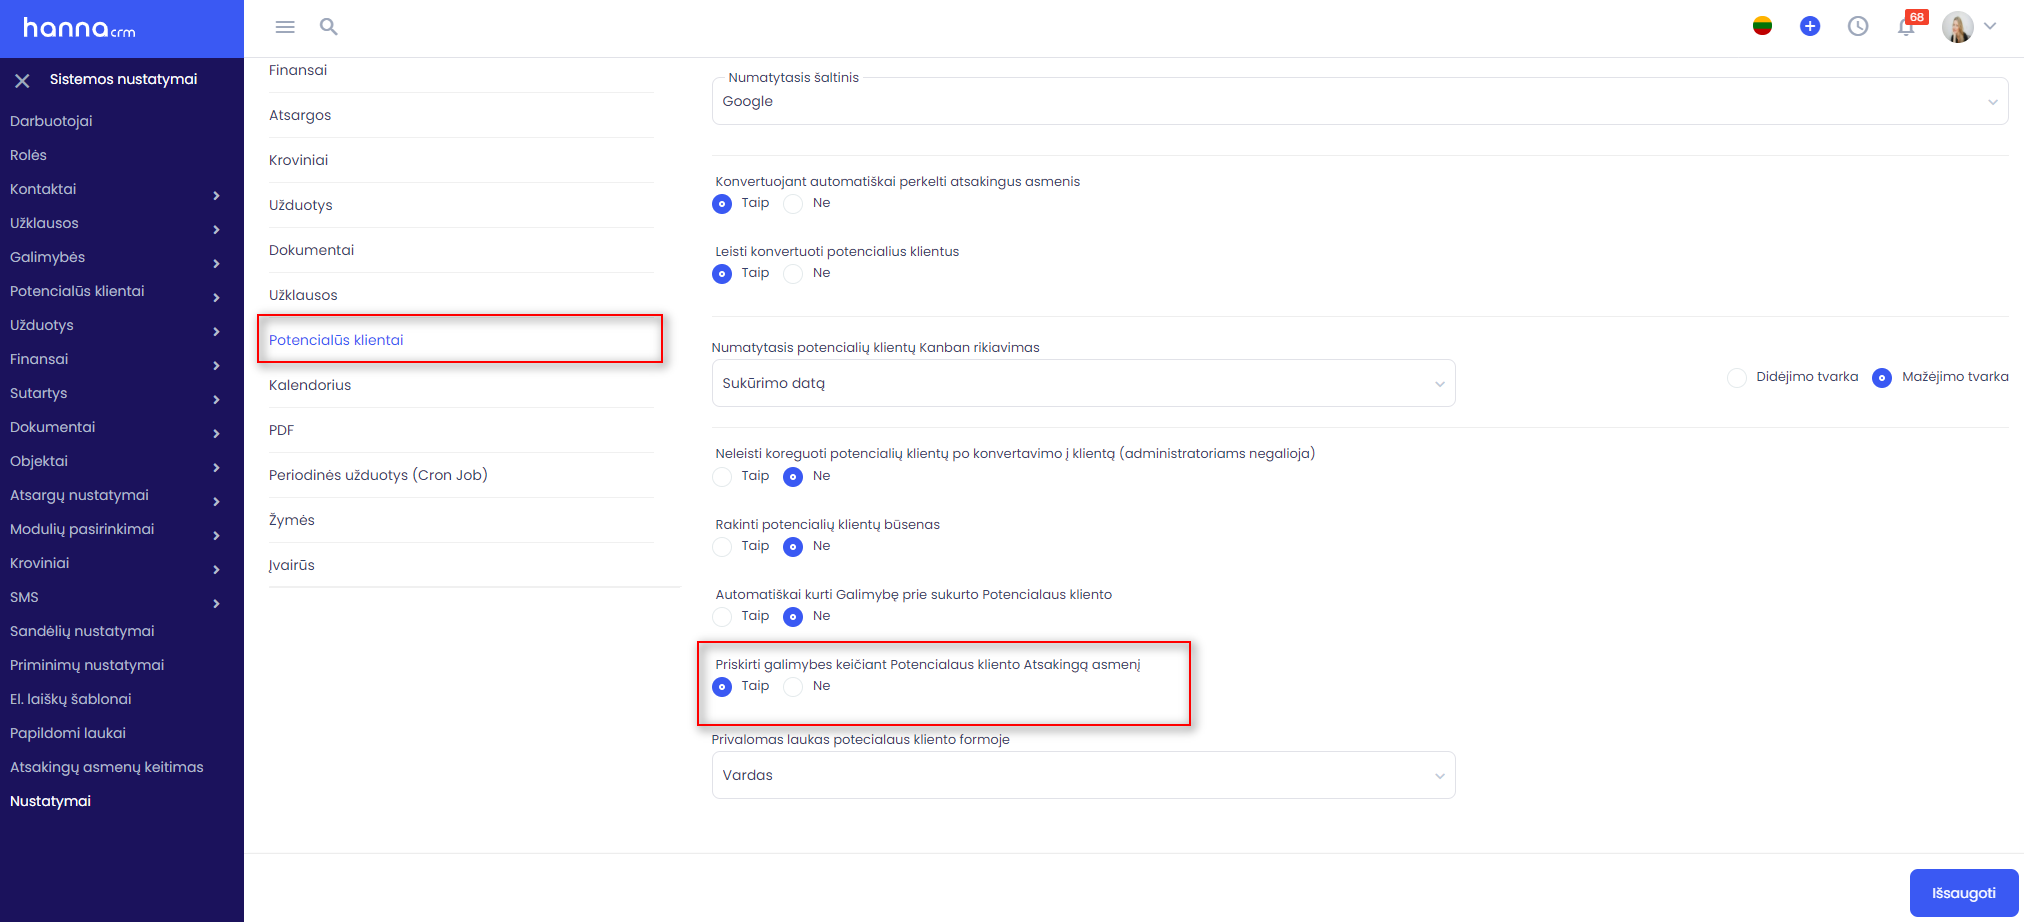
Task: Open Kanban rikiavimas Sukūrimo datą dropdown
Action: (x=1083, y=383)
